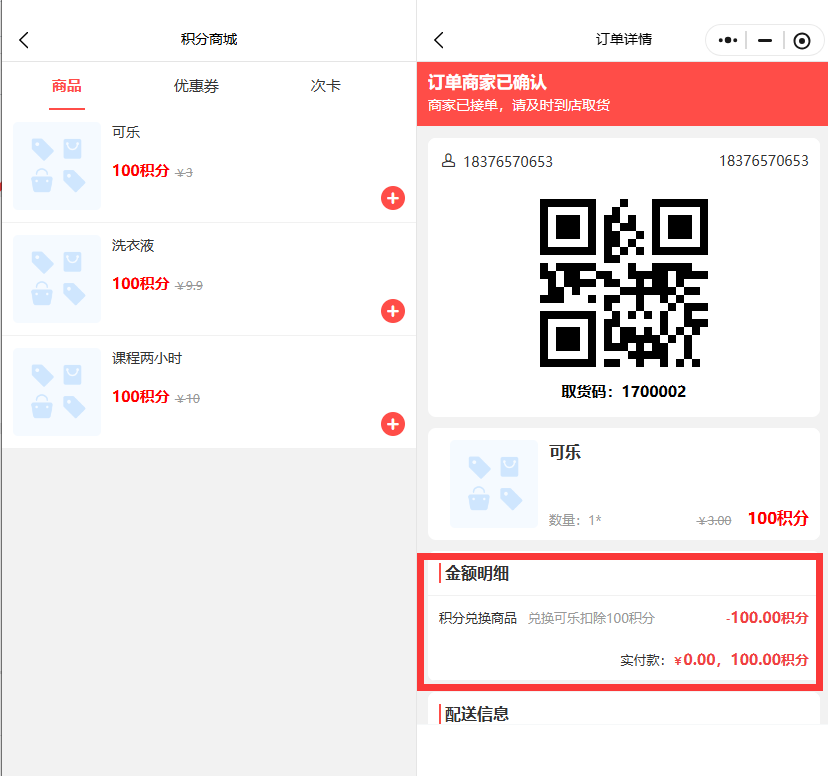Click the 可乐 item name in the order card

point(565,452)
